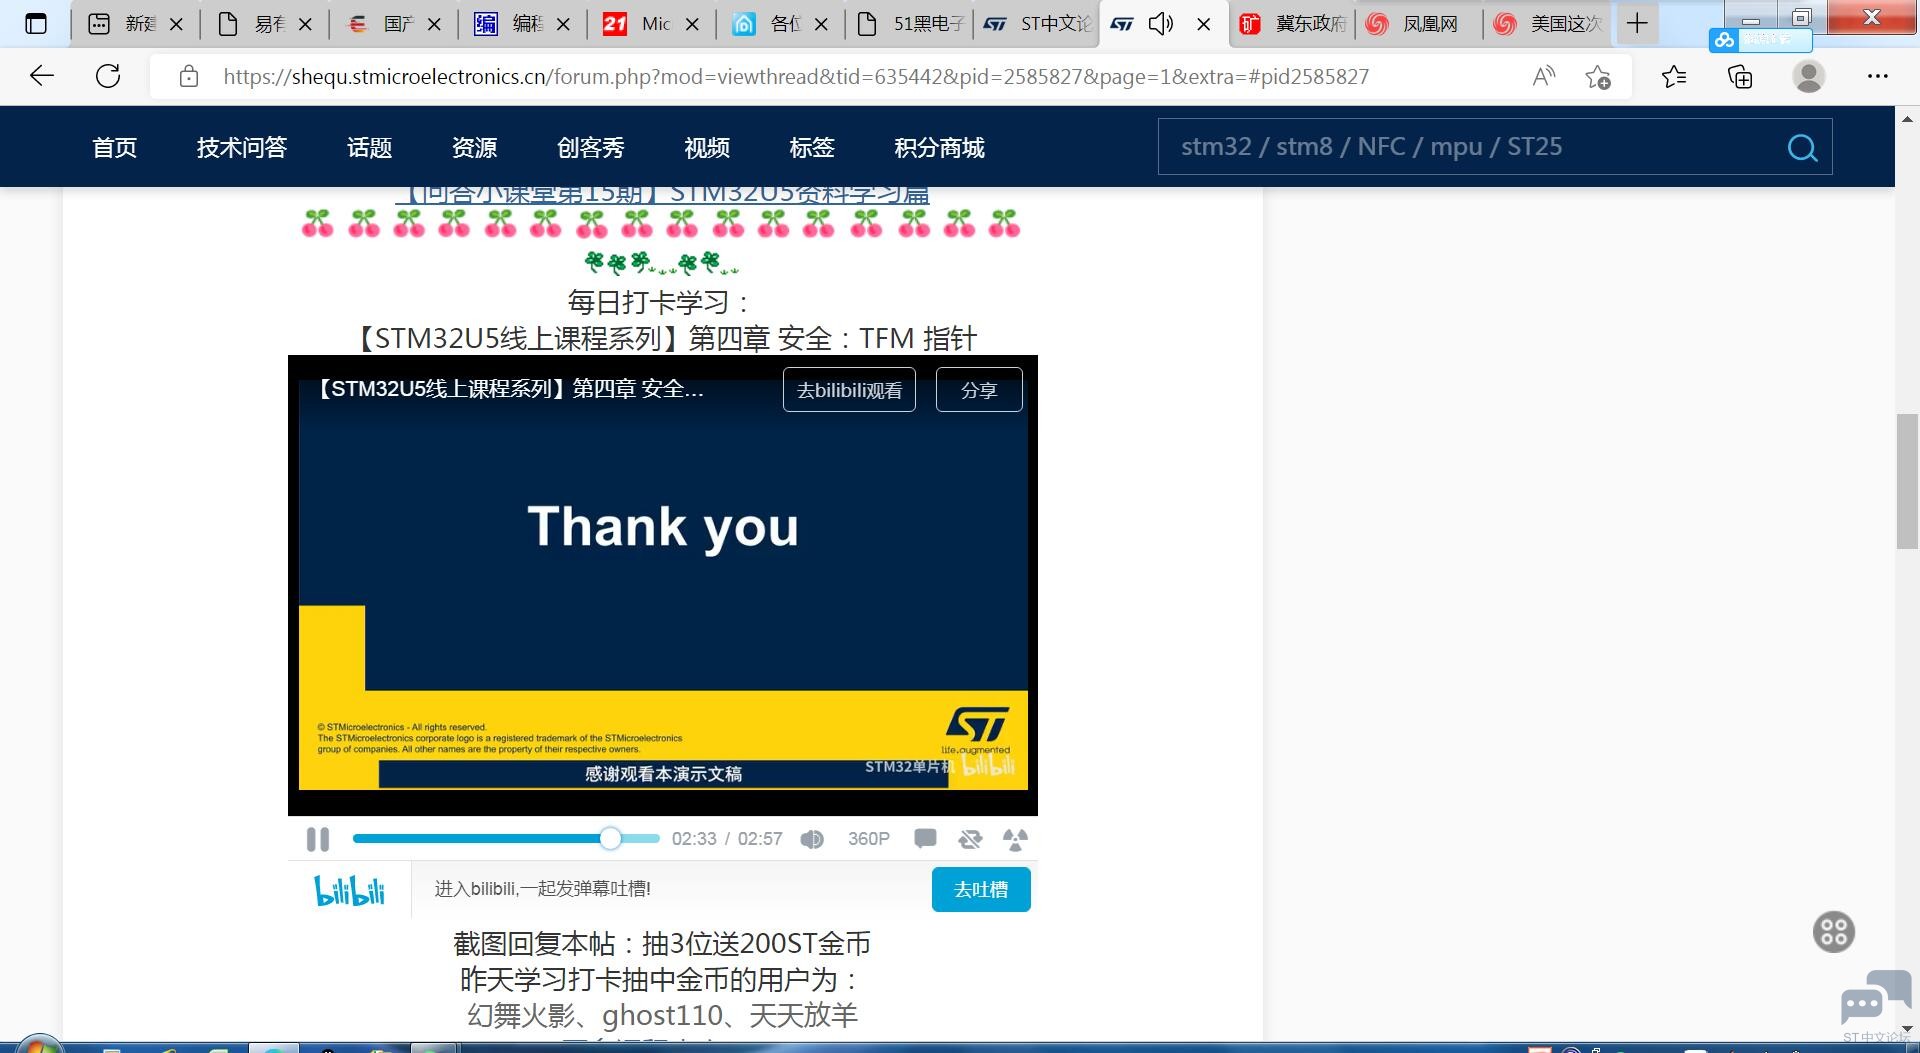This screenshot has height=1053, width=1920.
Task: Click the 分享 share button
Action: tap(979, 390)
